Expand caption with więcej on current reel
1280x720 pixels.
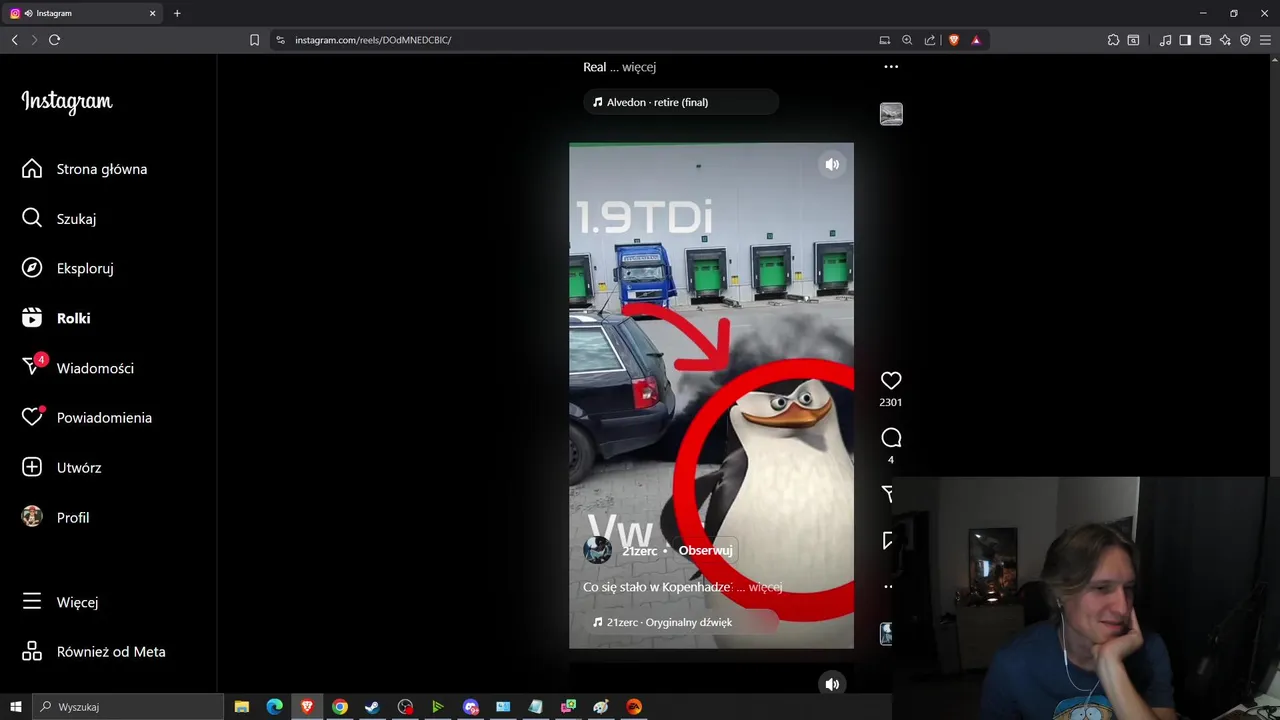(766, 587)
